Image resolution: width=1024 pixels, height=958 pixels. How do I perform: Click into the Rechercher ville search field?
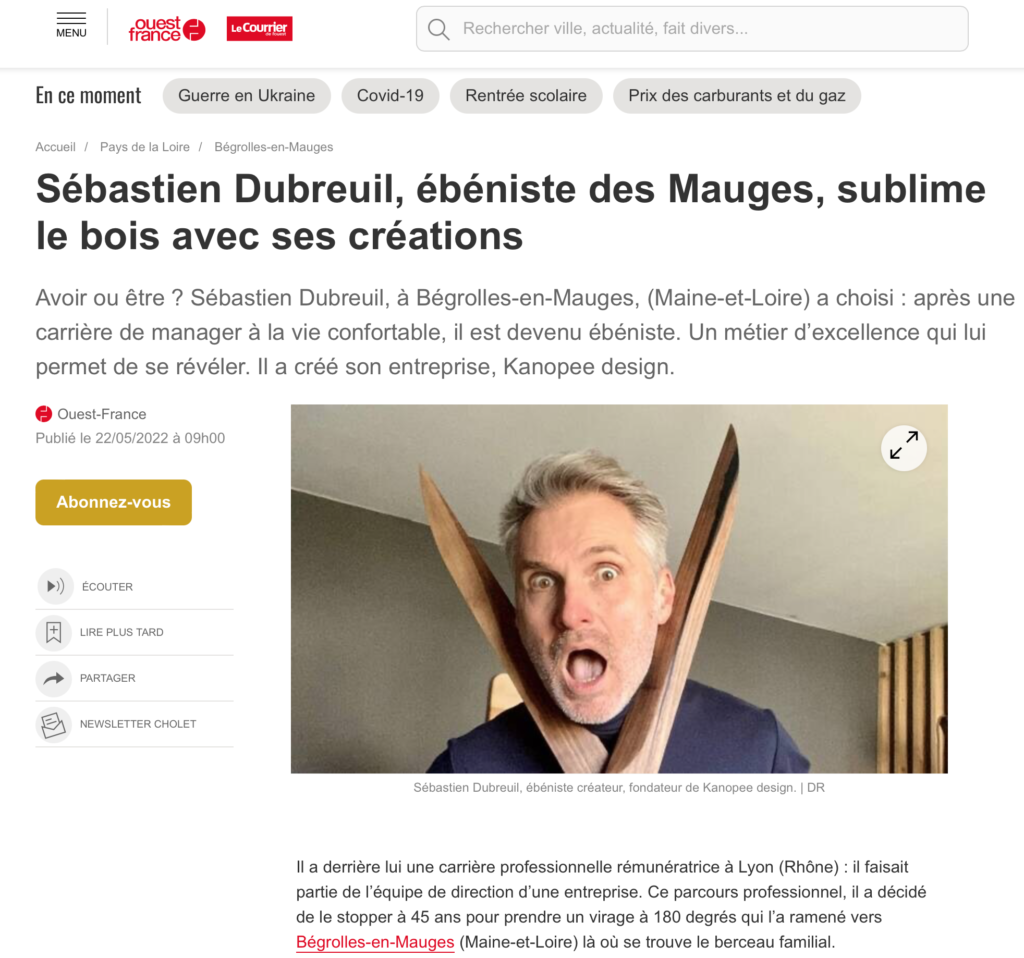(x=692, y=29)
